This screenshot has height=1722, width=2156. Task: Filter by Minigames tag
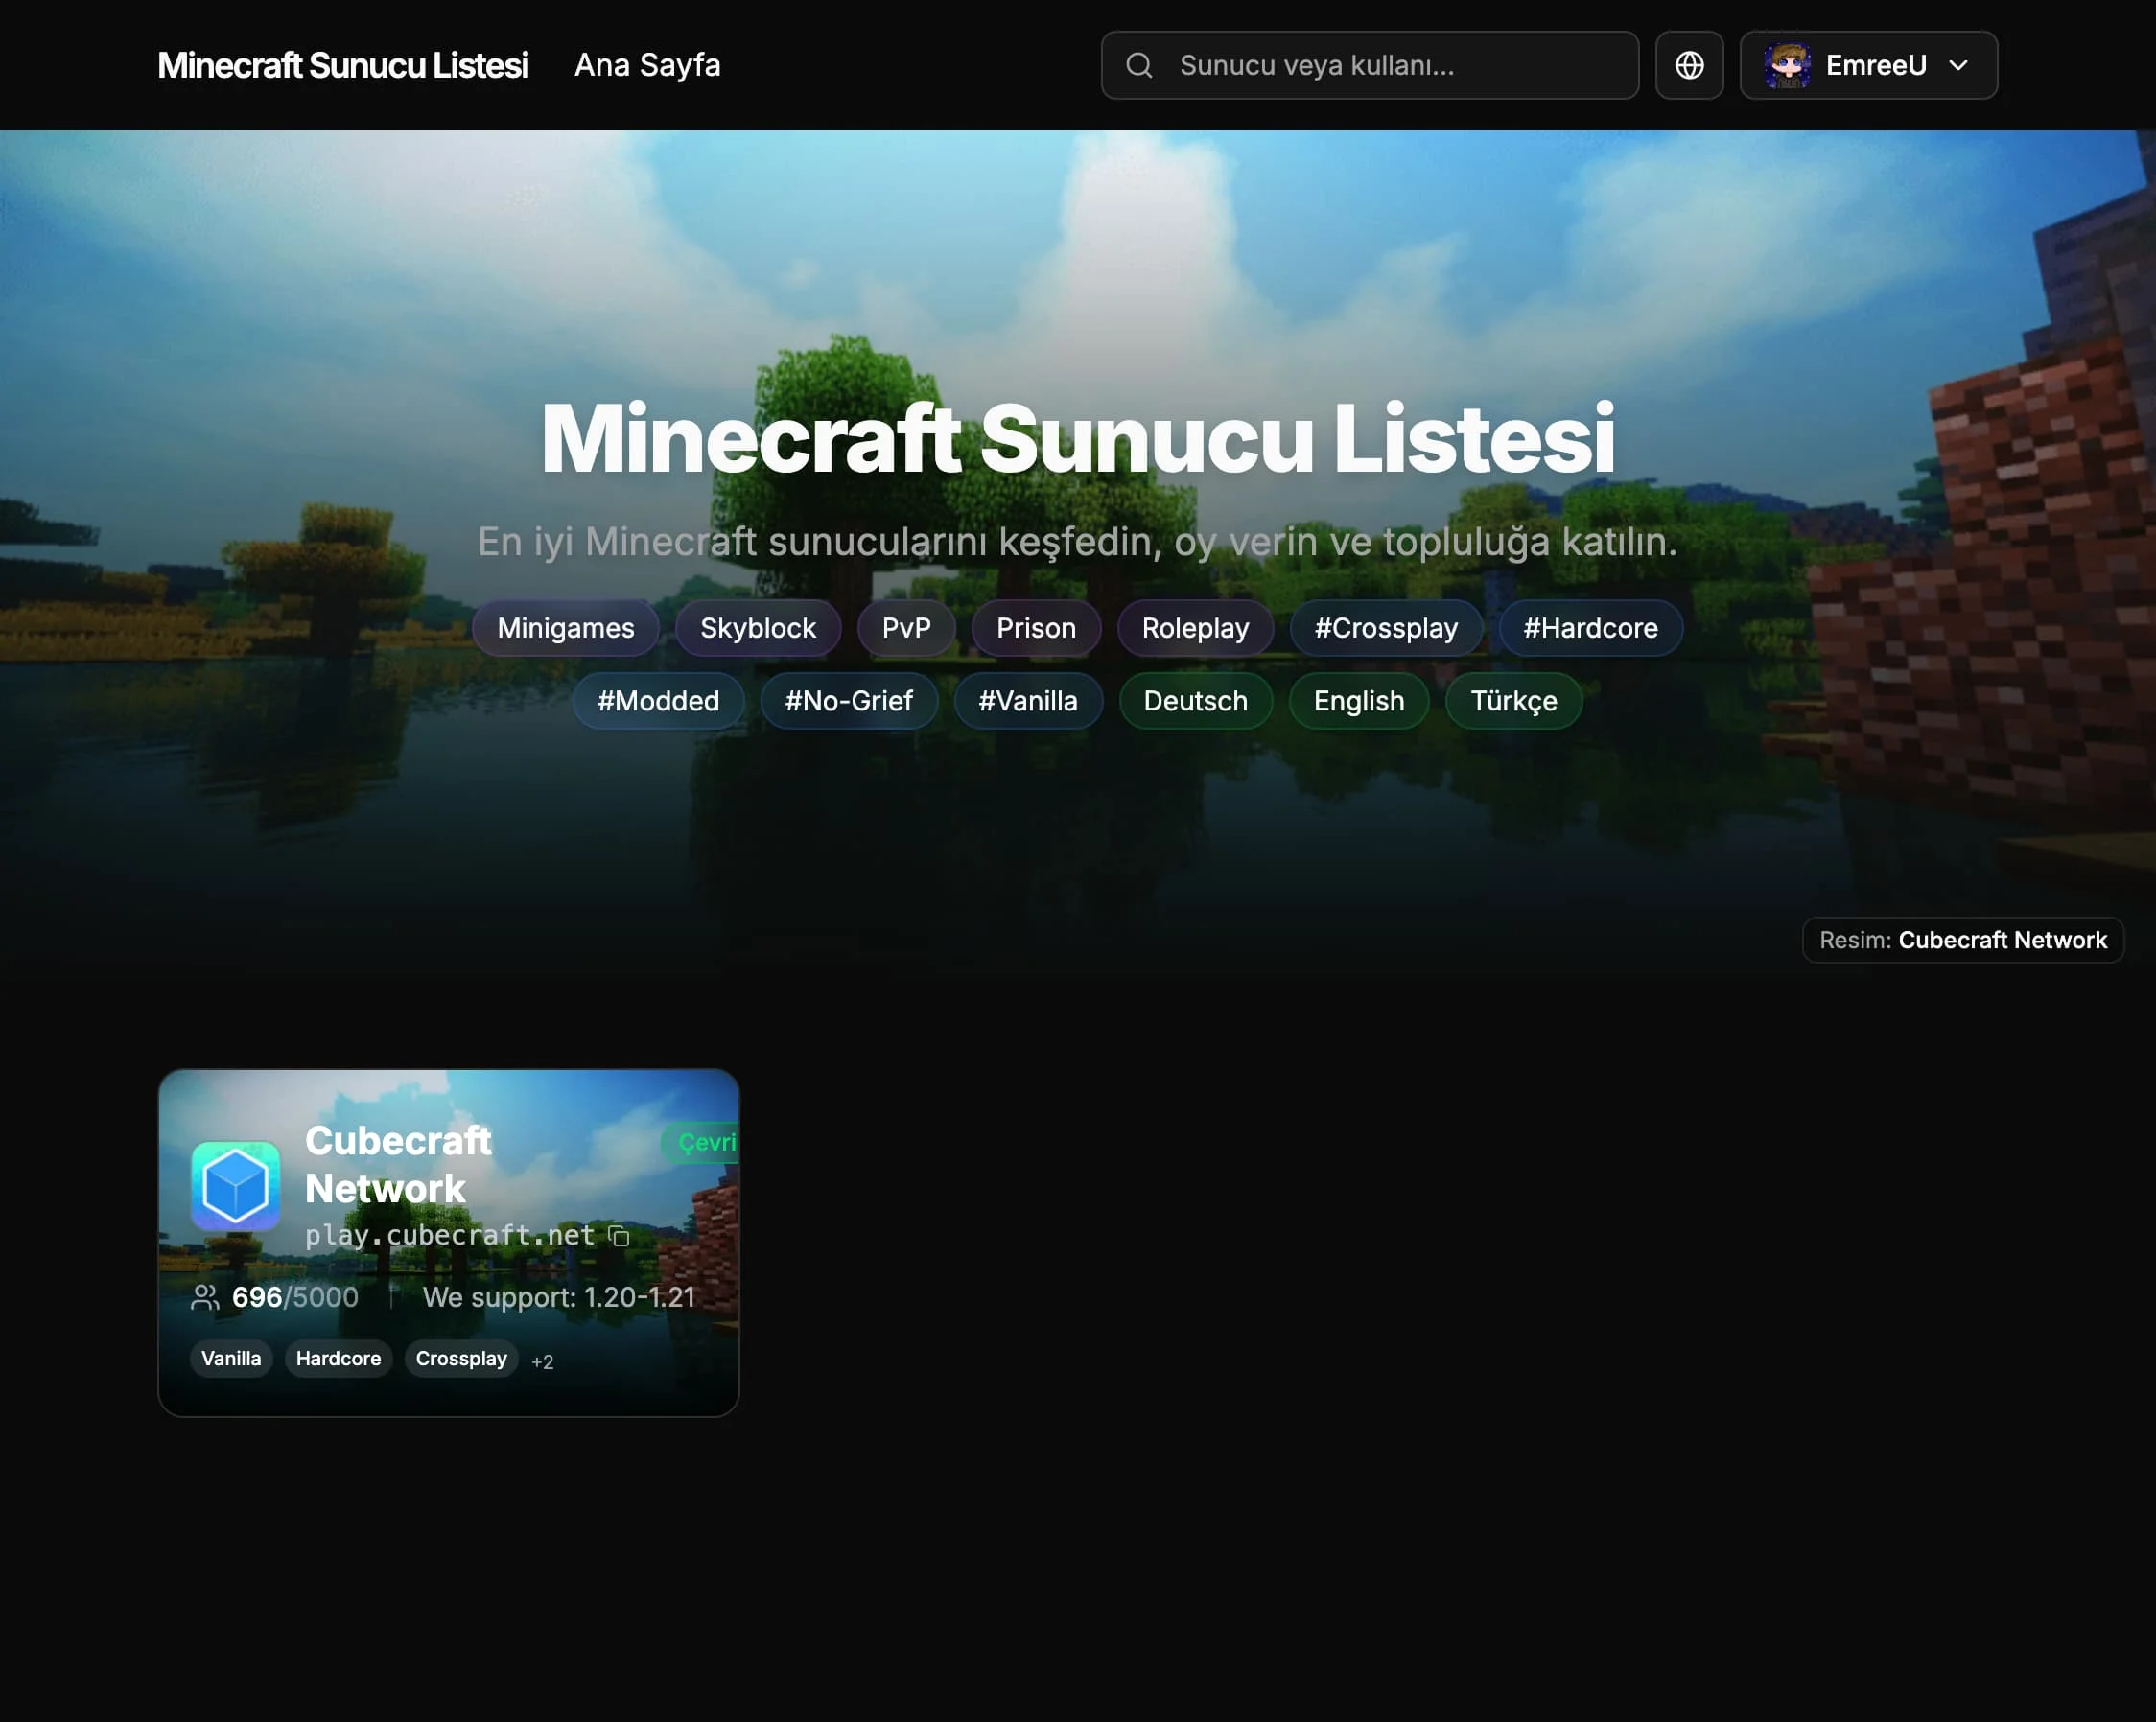[x=566, y=628]
